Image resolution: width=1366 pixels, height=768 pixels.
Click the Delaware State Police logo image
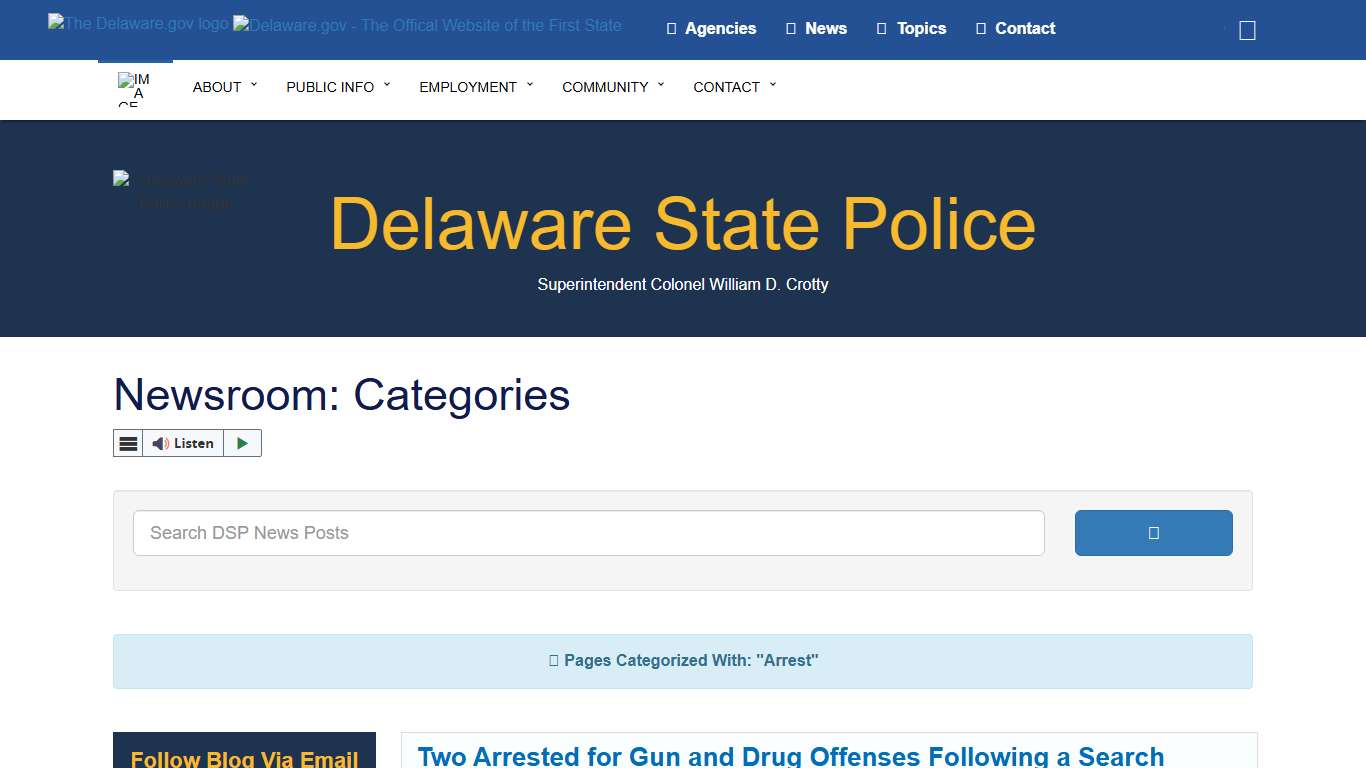181,190
